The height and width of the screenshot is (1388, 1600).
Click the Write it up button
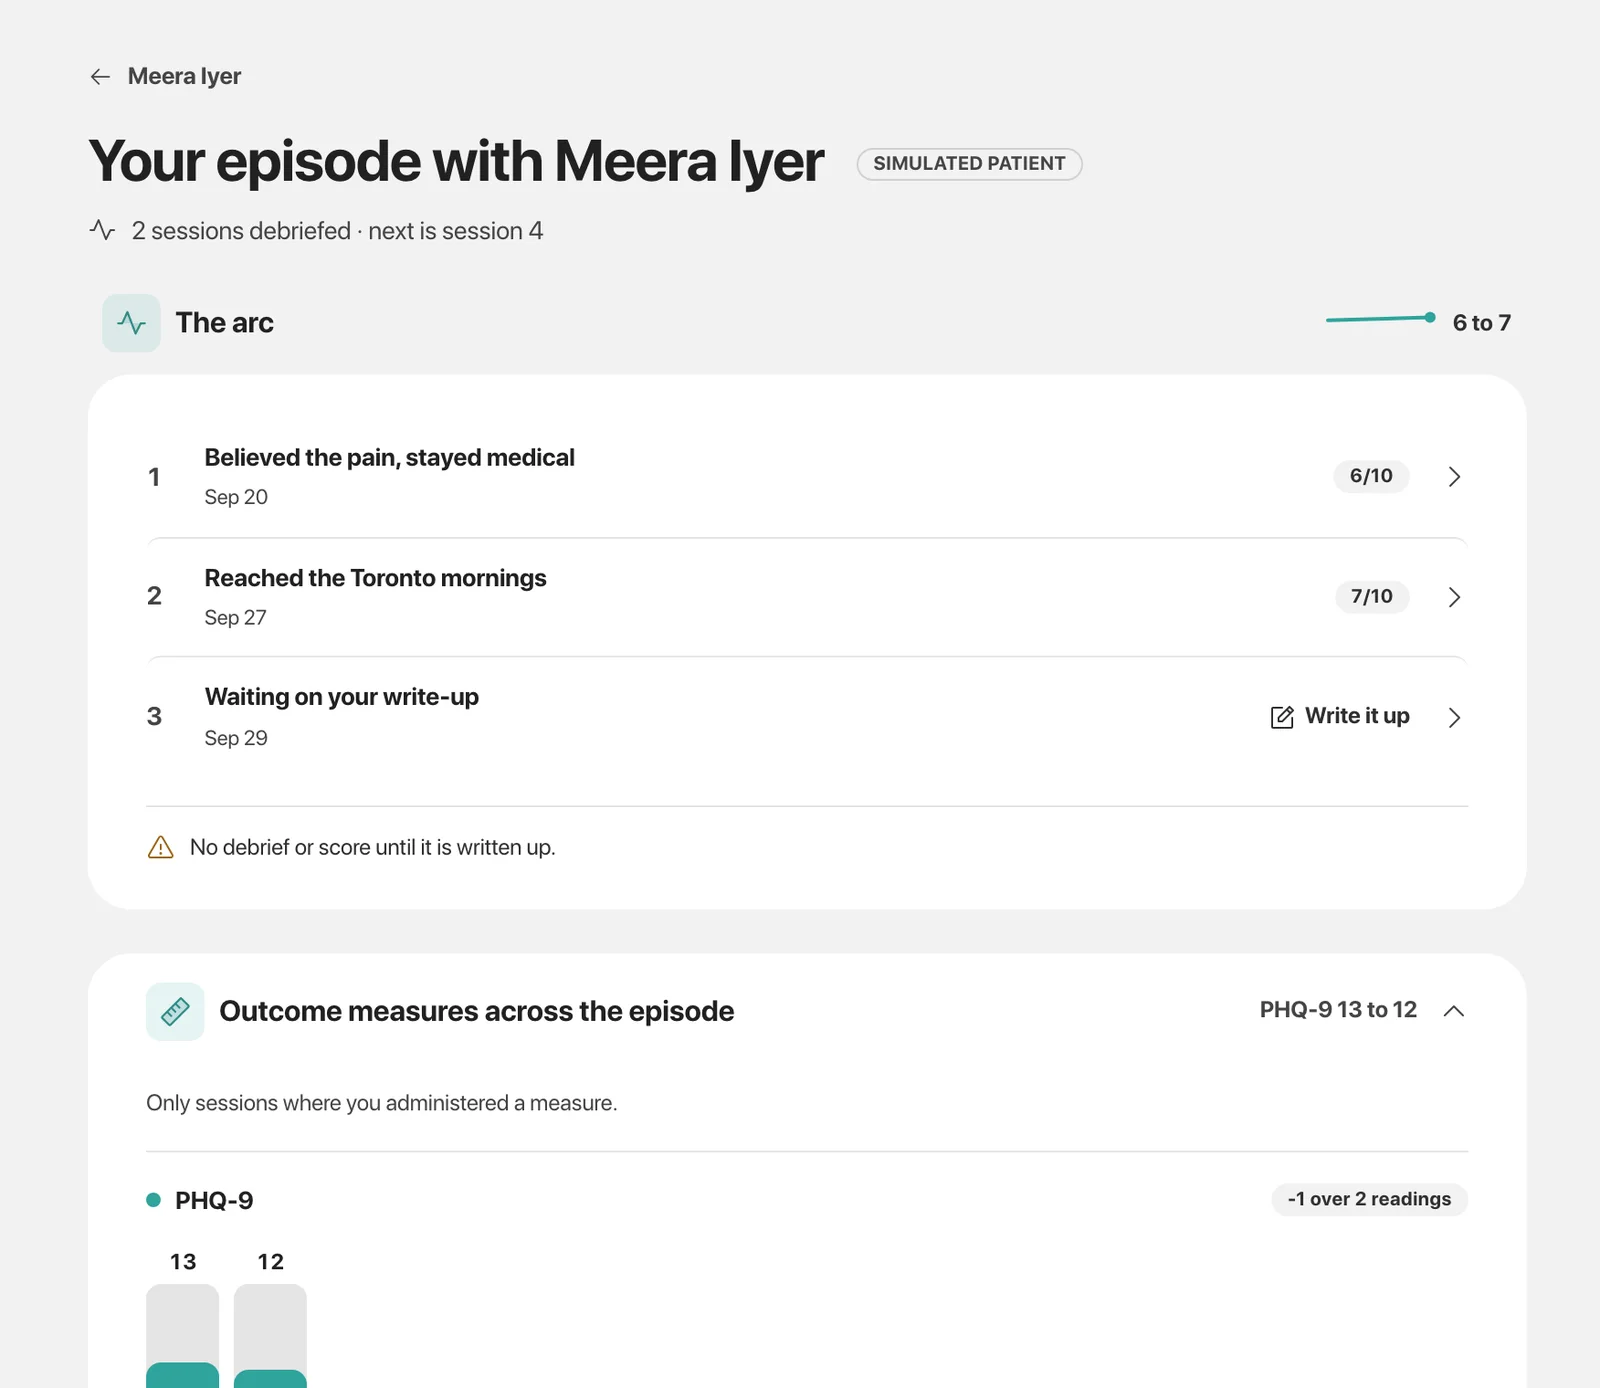coord(1340,716)
